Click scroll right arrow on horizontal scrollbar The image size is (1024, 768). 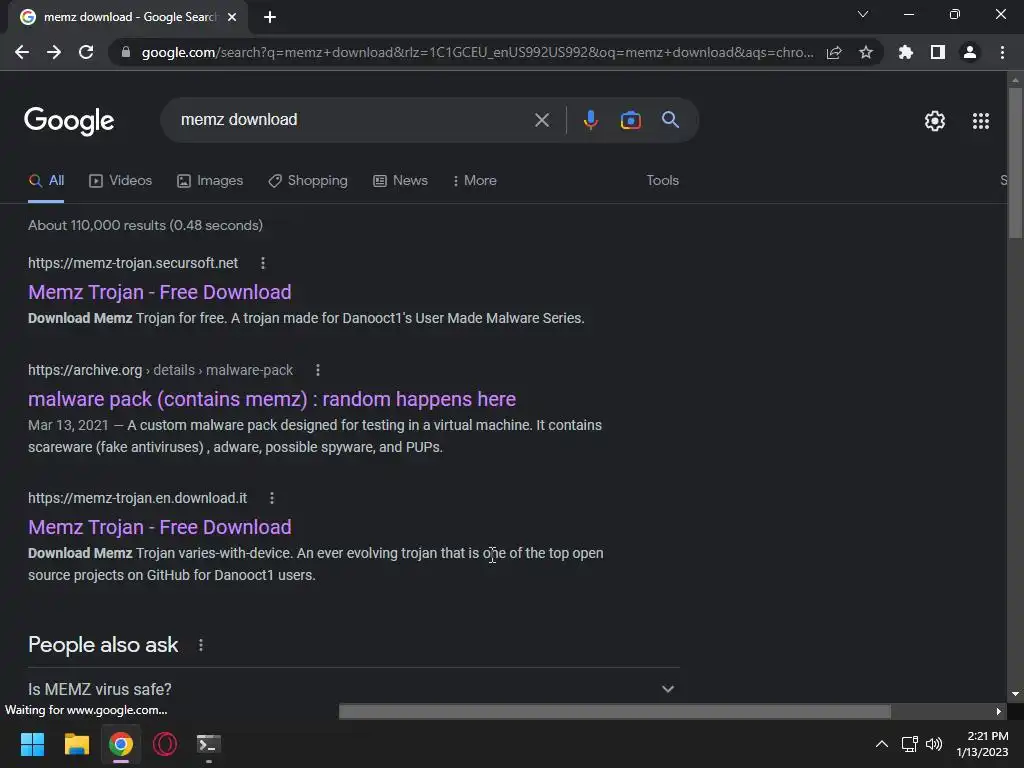tap(999, 711)
